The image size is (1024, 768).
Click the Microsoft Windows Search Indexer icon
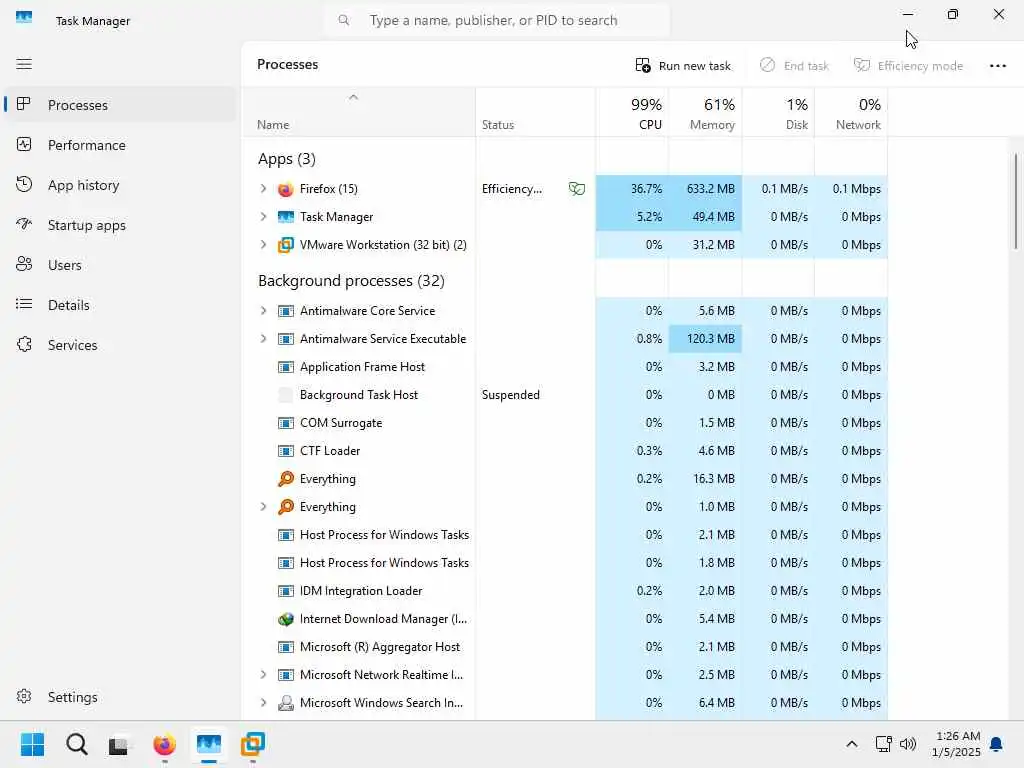[285, 703]
